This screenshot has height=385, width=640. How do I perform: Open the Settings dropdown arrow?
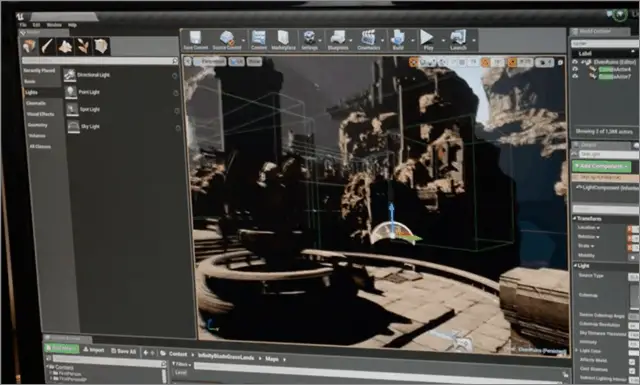click(x=320, y=40)
